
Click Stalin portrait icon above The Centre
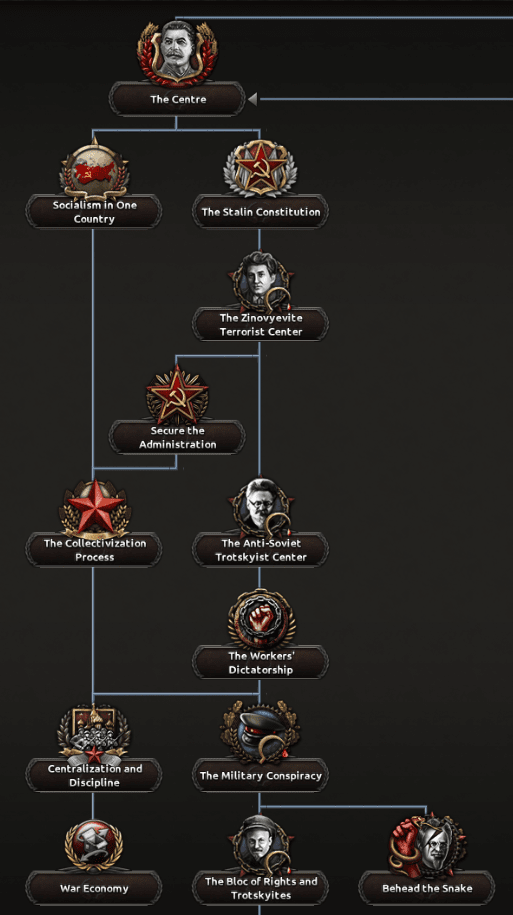point(177,53)
